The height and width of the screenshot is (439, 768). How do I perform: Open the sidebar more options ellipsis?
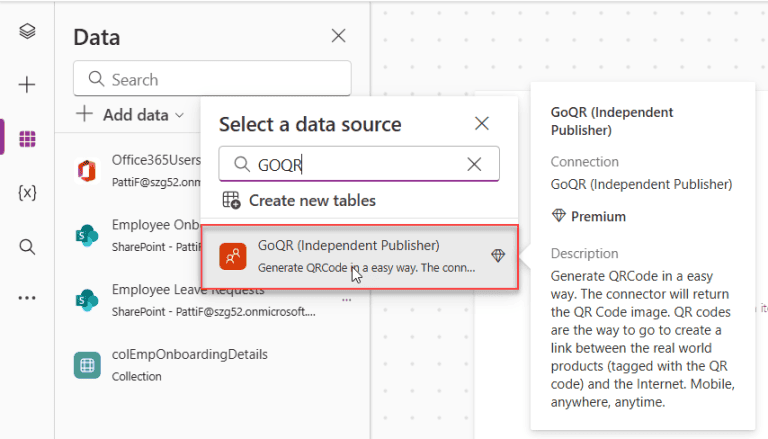click(x=27, y=298)
